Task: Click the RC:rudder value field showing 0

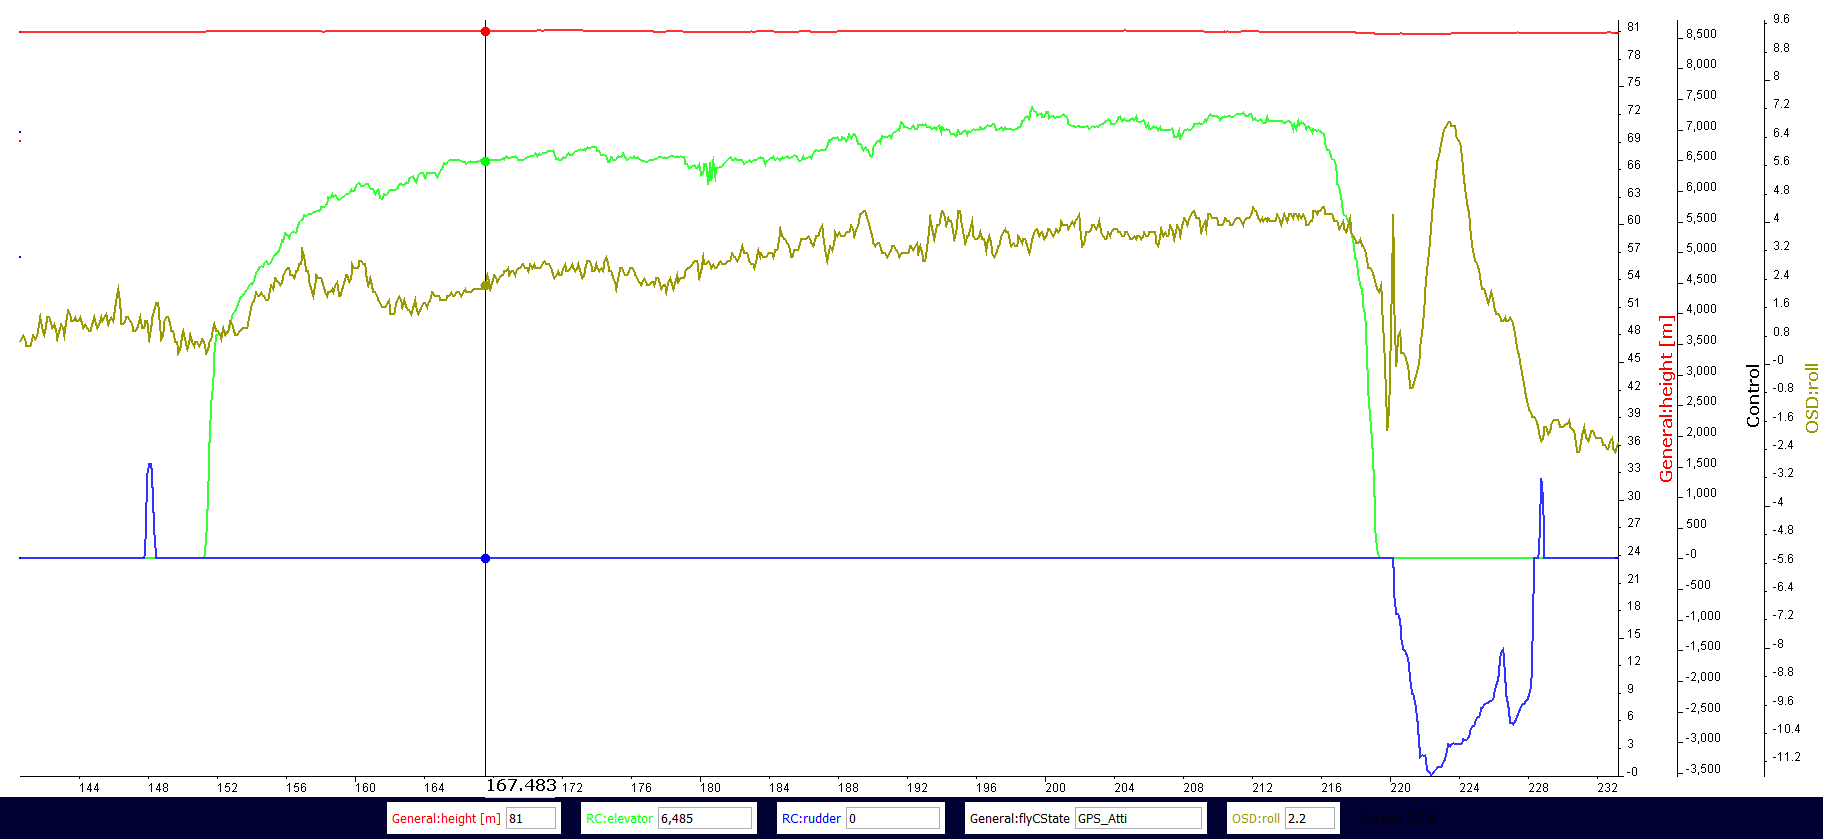Action: pos(893,818)
